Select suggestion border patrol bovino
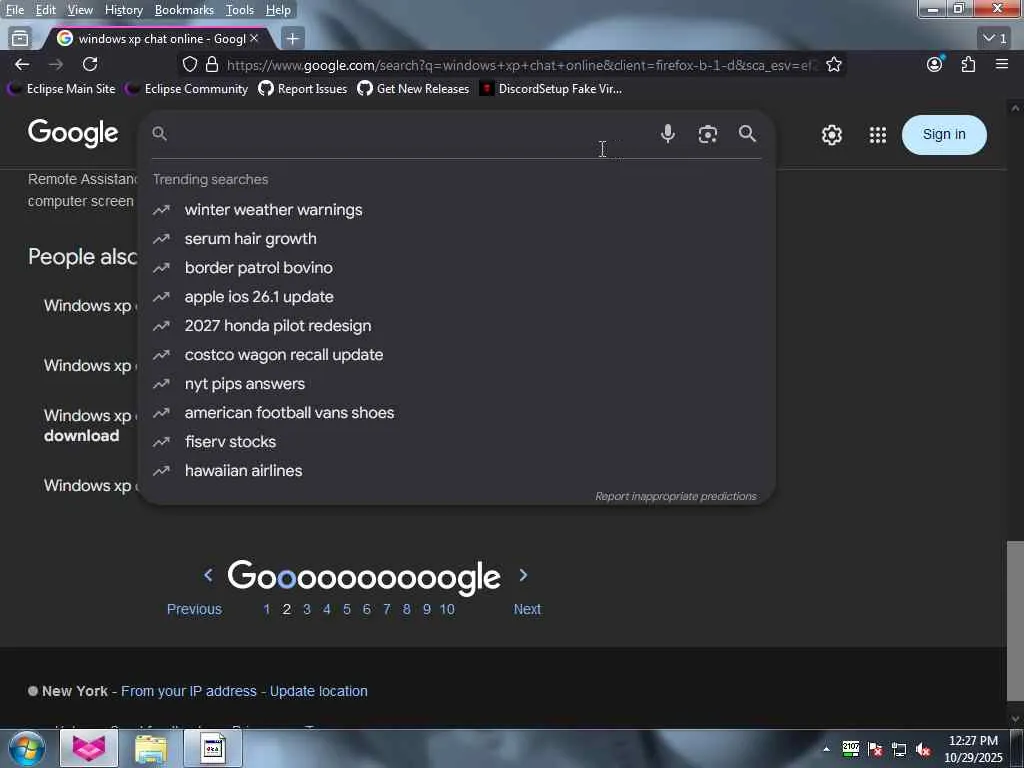The height and width of the screenshot is (768, 1024). 457,268
